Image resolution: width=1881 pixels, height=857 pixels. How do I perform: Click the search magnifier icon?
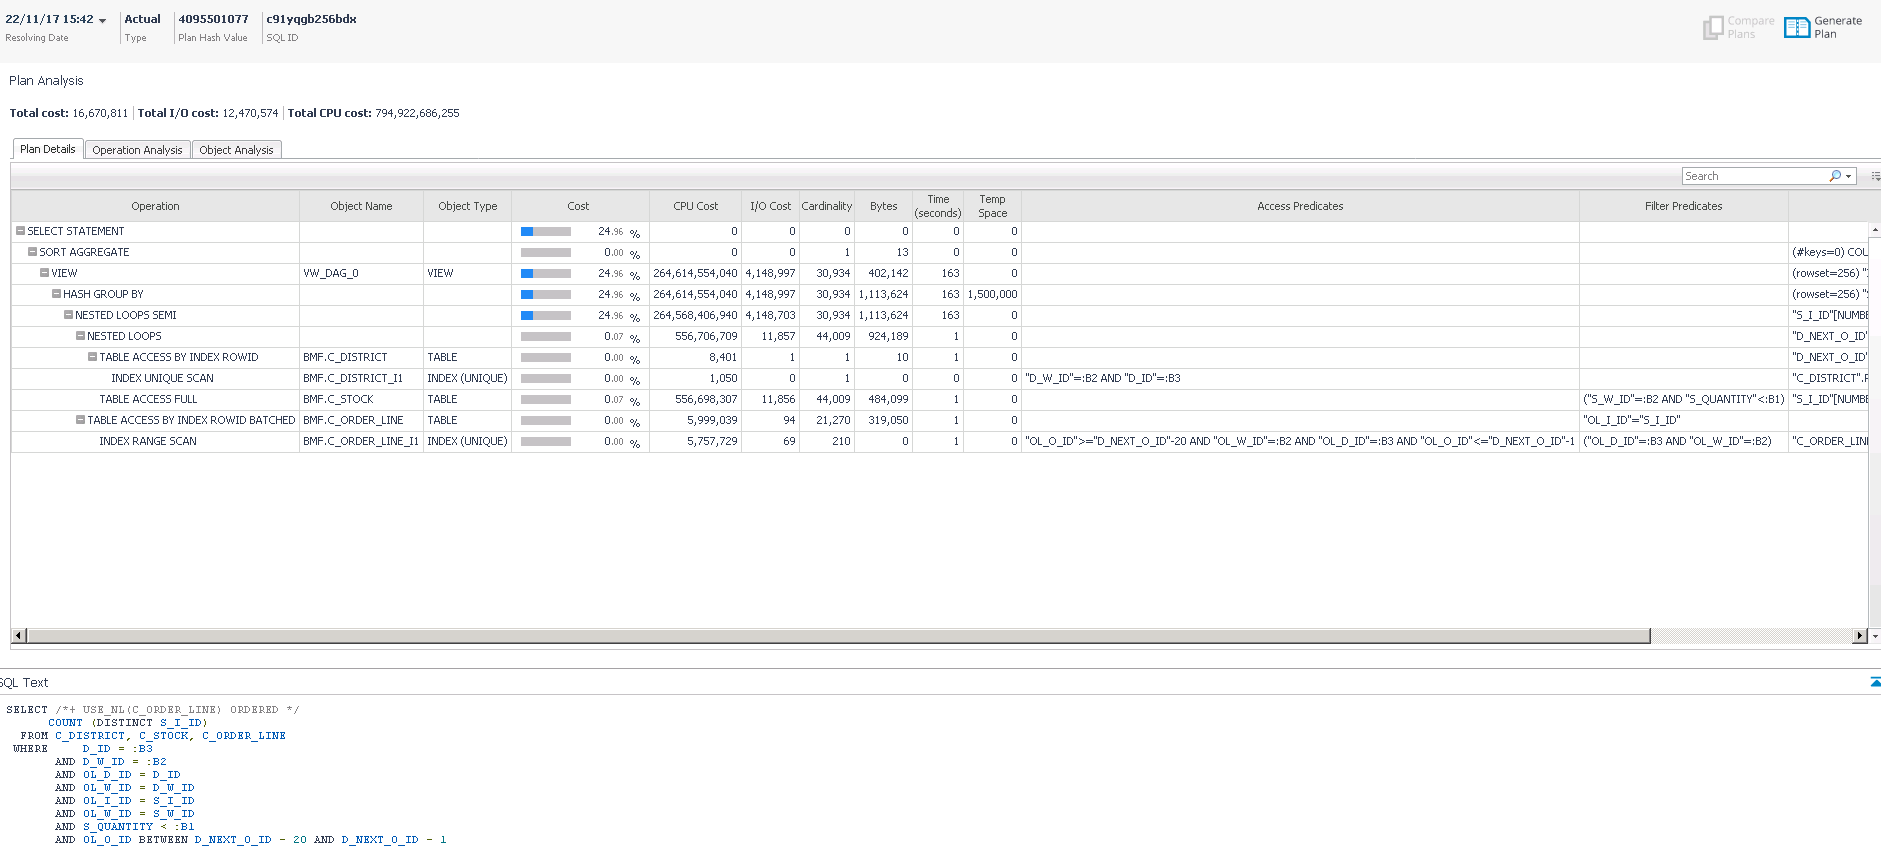pyautogui.click(x=1835, y=176)
